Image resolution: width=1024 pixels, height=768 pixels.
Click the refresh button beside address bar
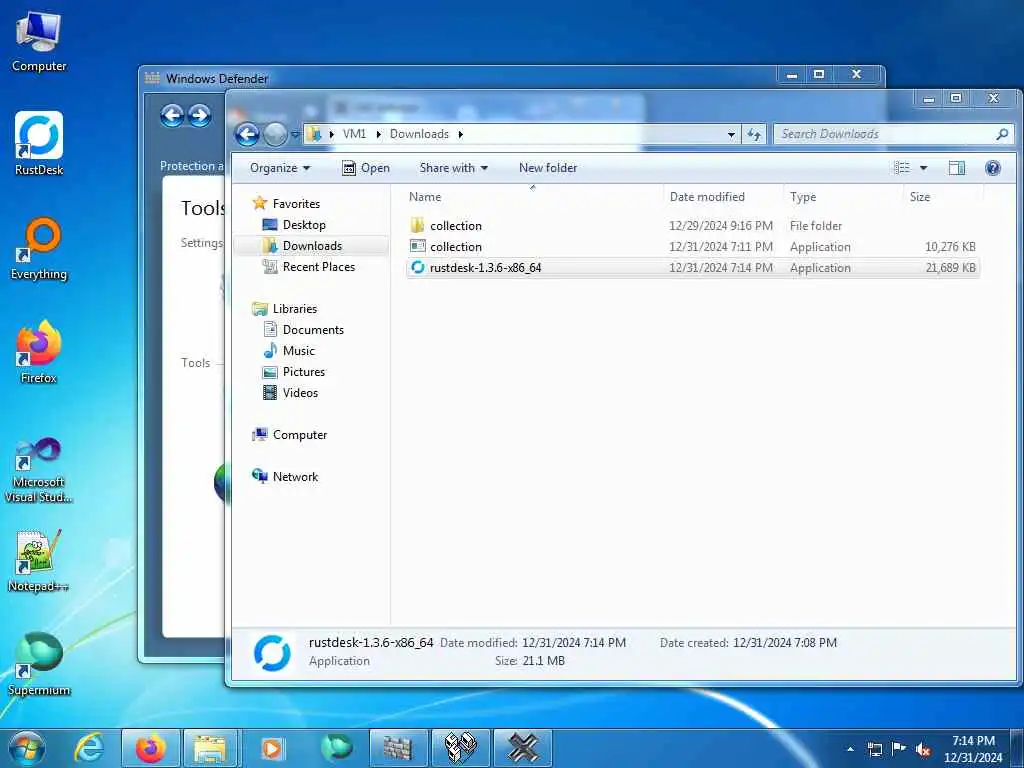pyautogui.click(x=754, y=134)
